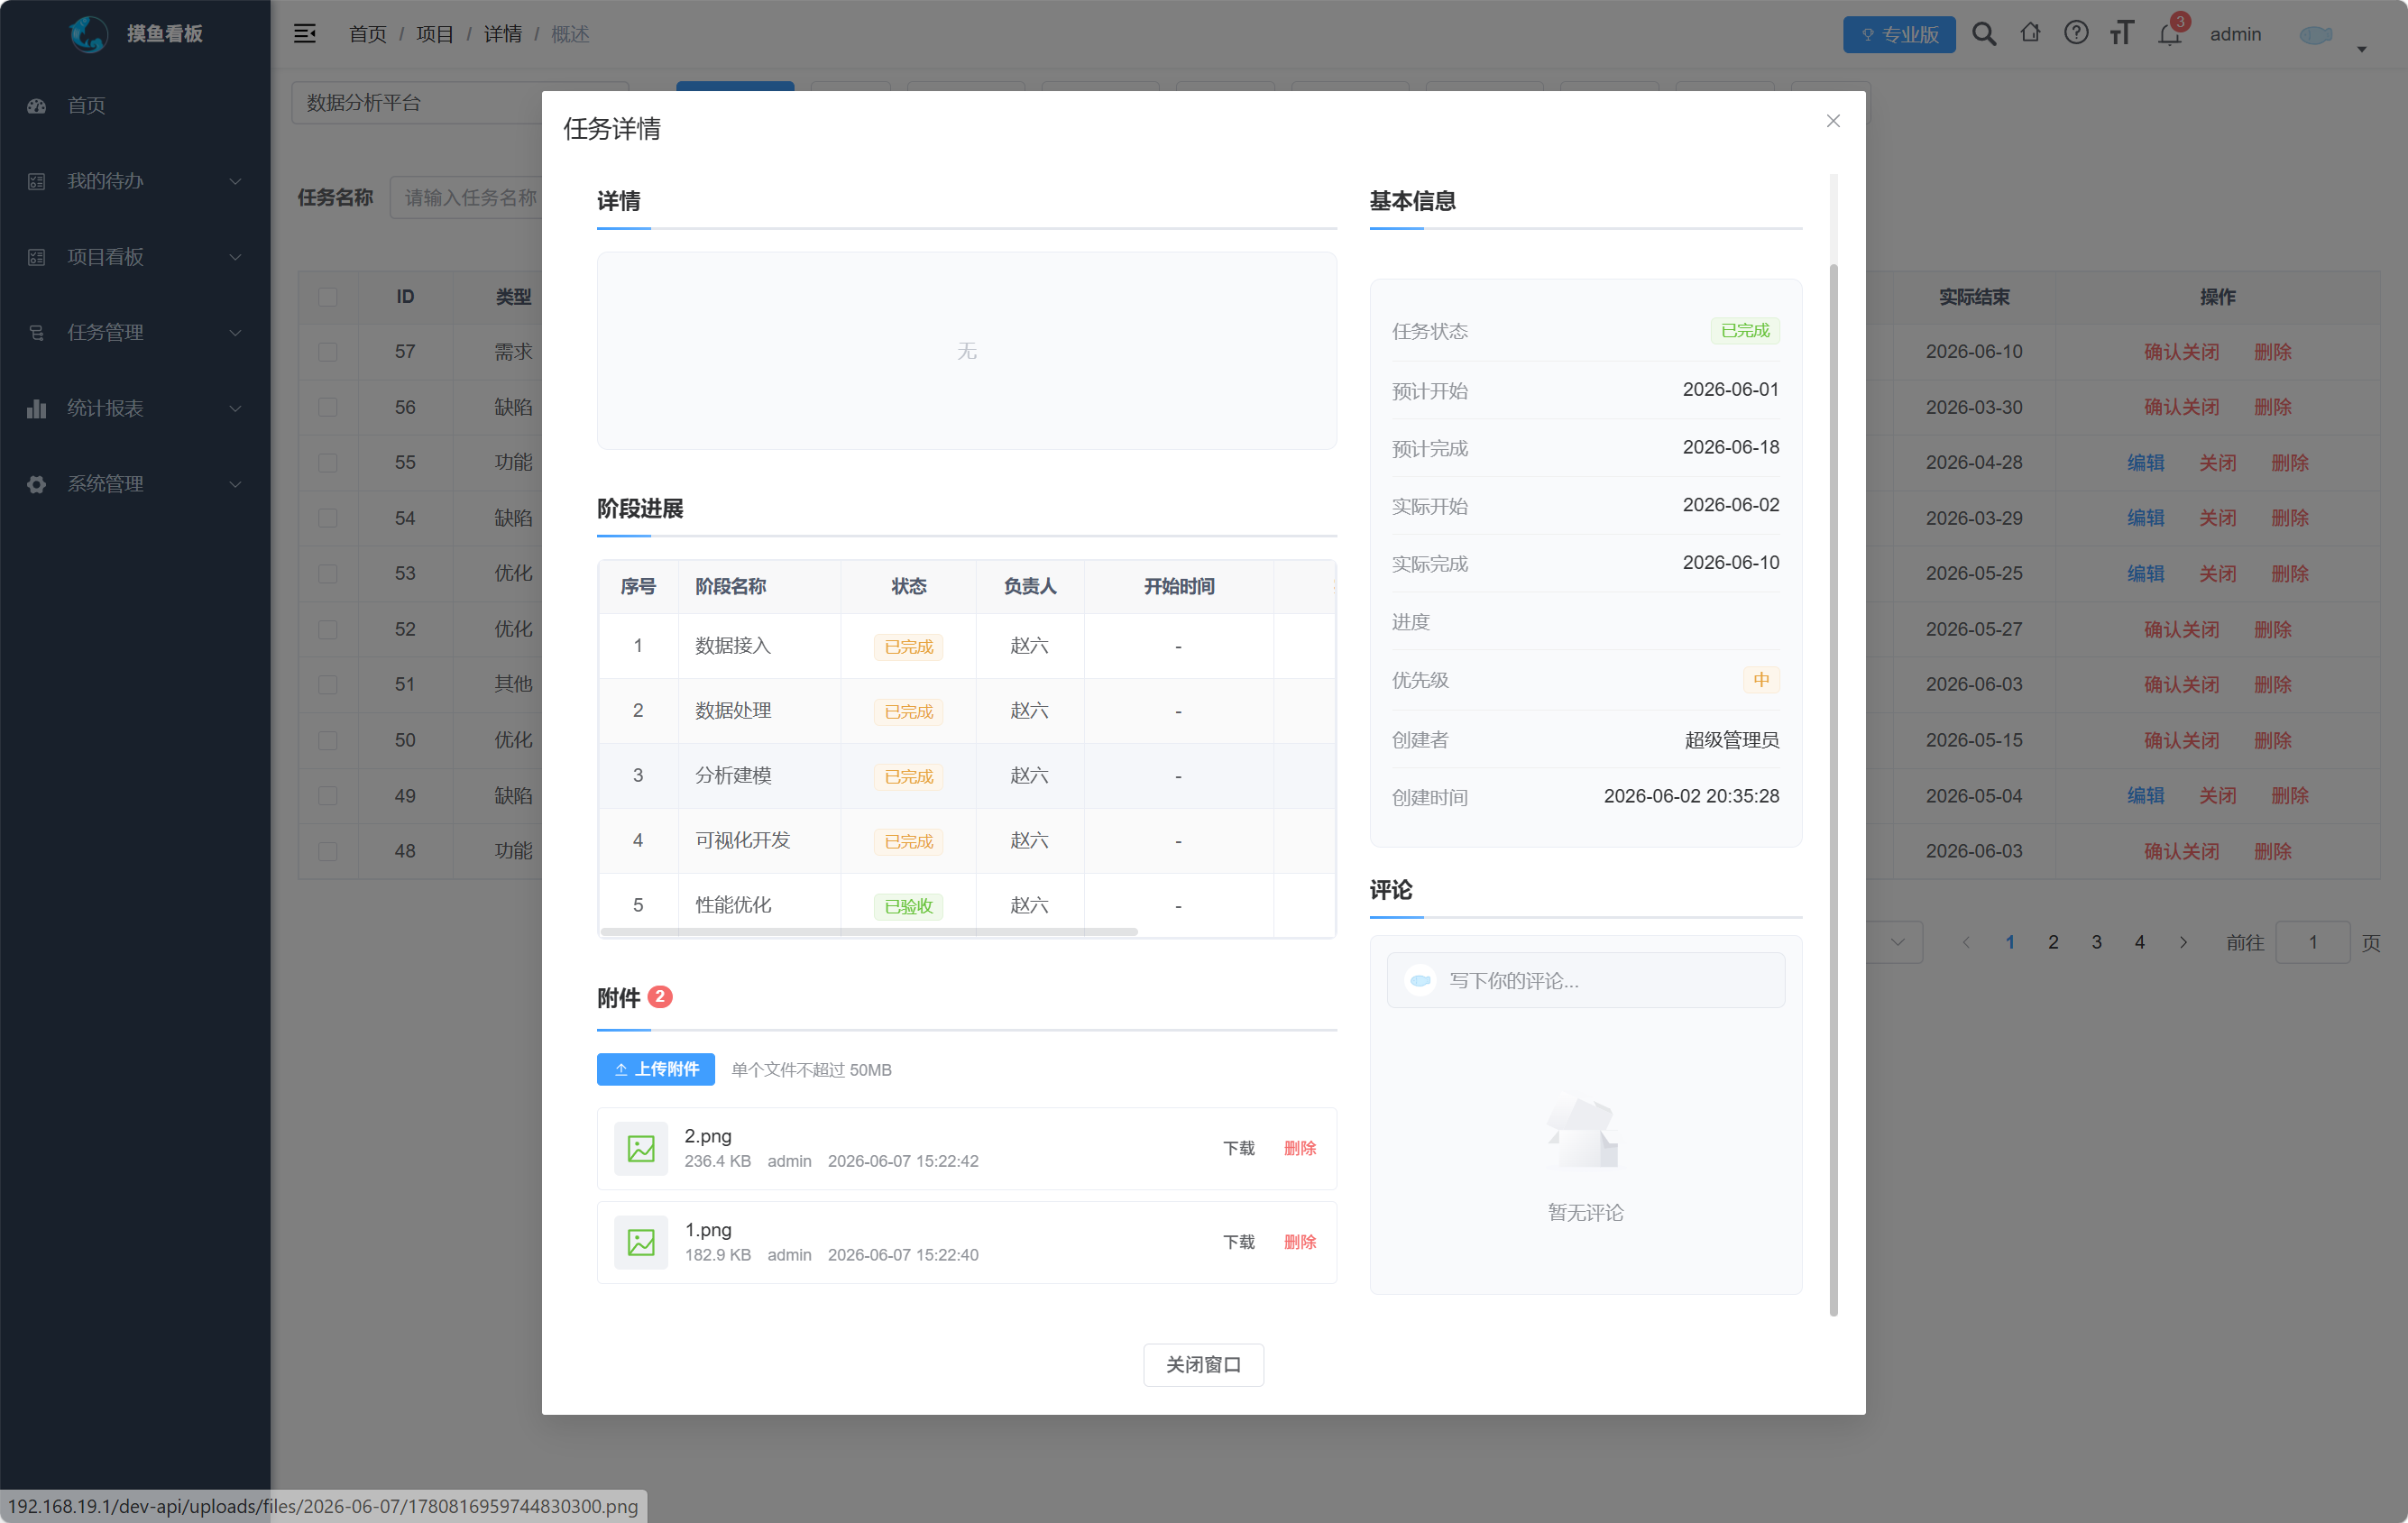Toggle the select-all checkbox in table header
Screen dimensions: 2408x1523
click(328, 297)
